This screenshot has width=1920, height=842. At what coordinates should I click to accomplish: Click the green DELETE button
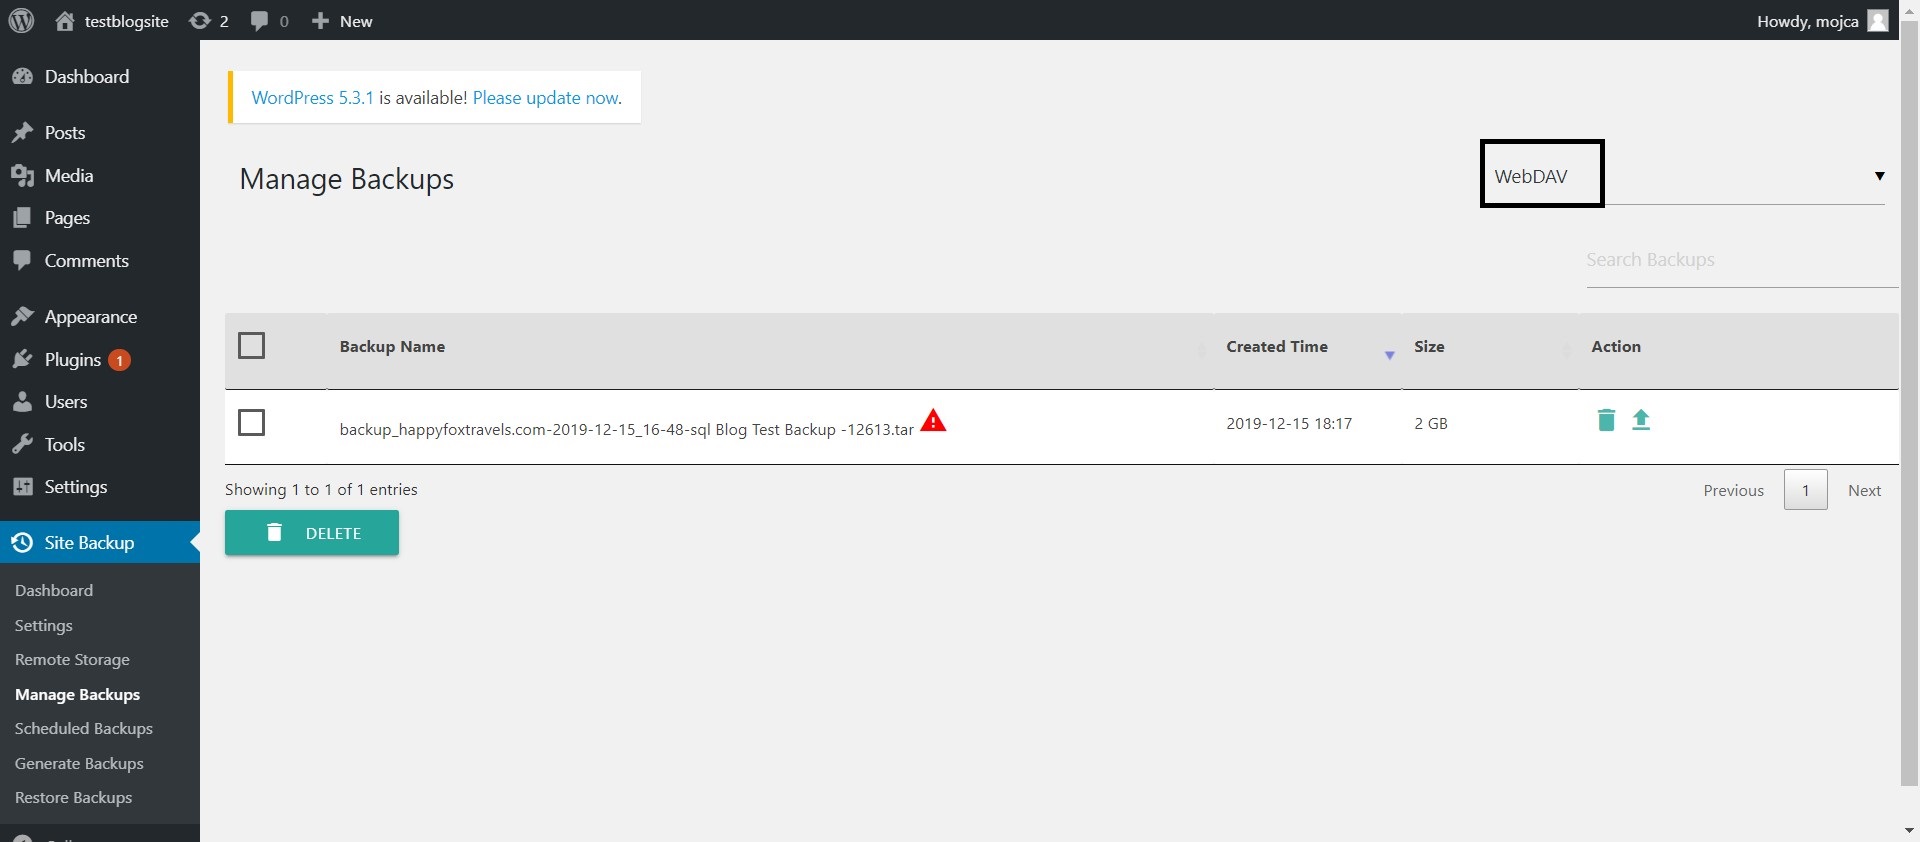pos(312,533)
